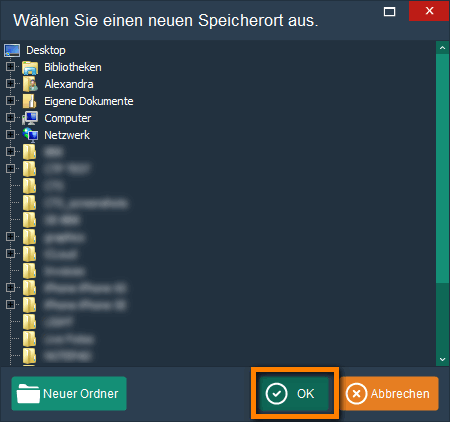Select Alexandra label in tree
The image size is (450, 422).
(69, 84)
